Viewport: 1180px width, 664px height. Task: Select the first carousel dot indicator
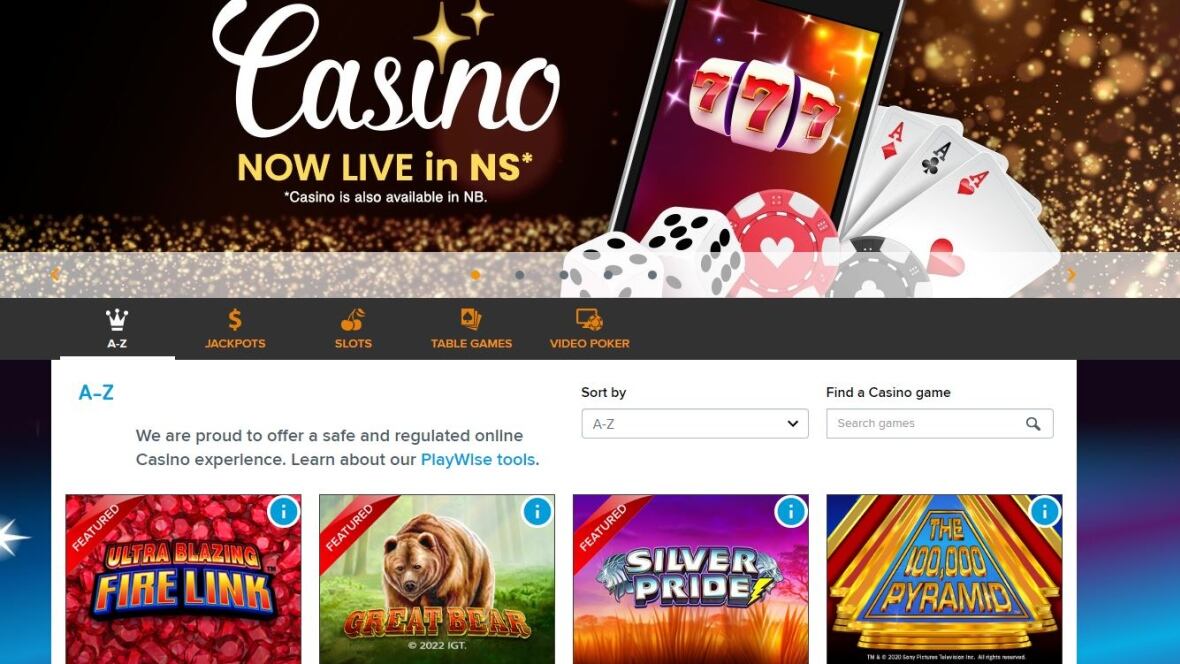click(x=475, y=275)
